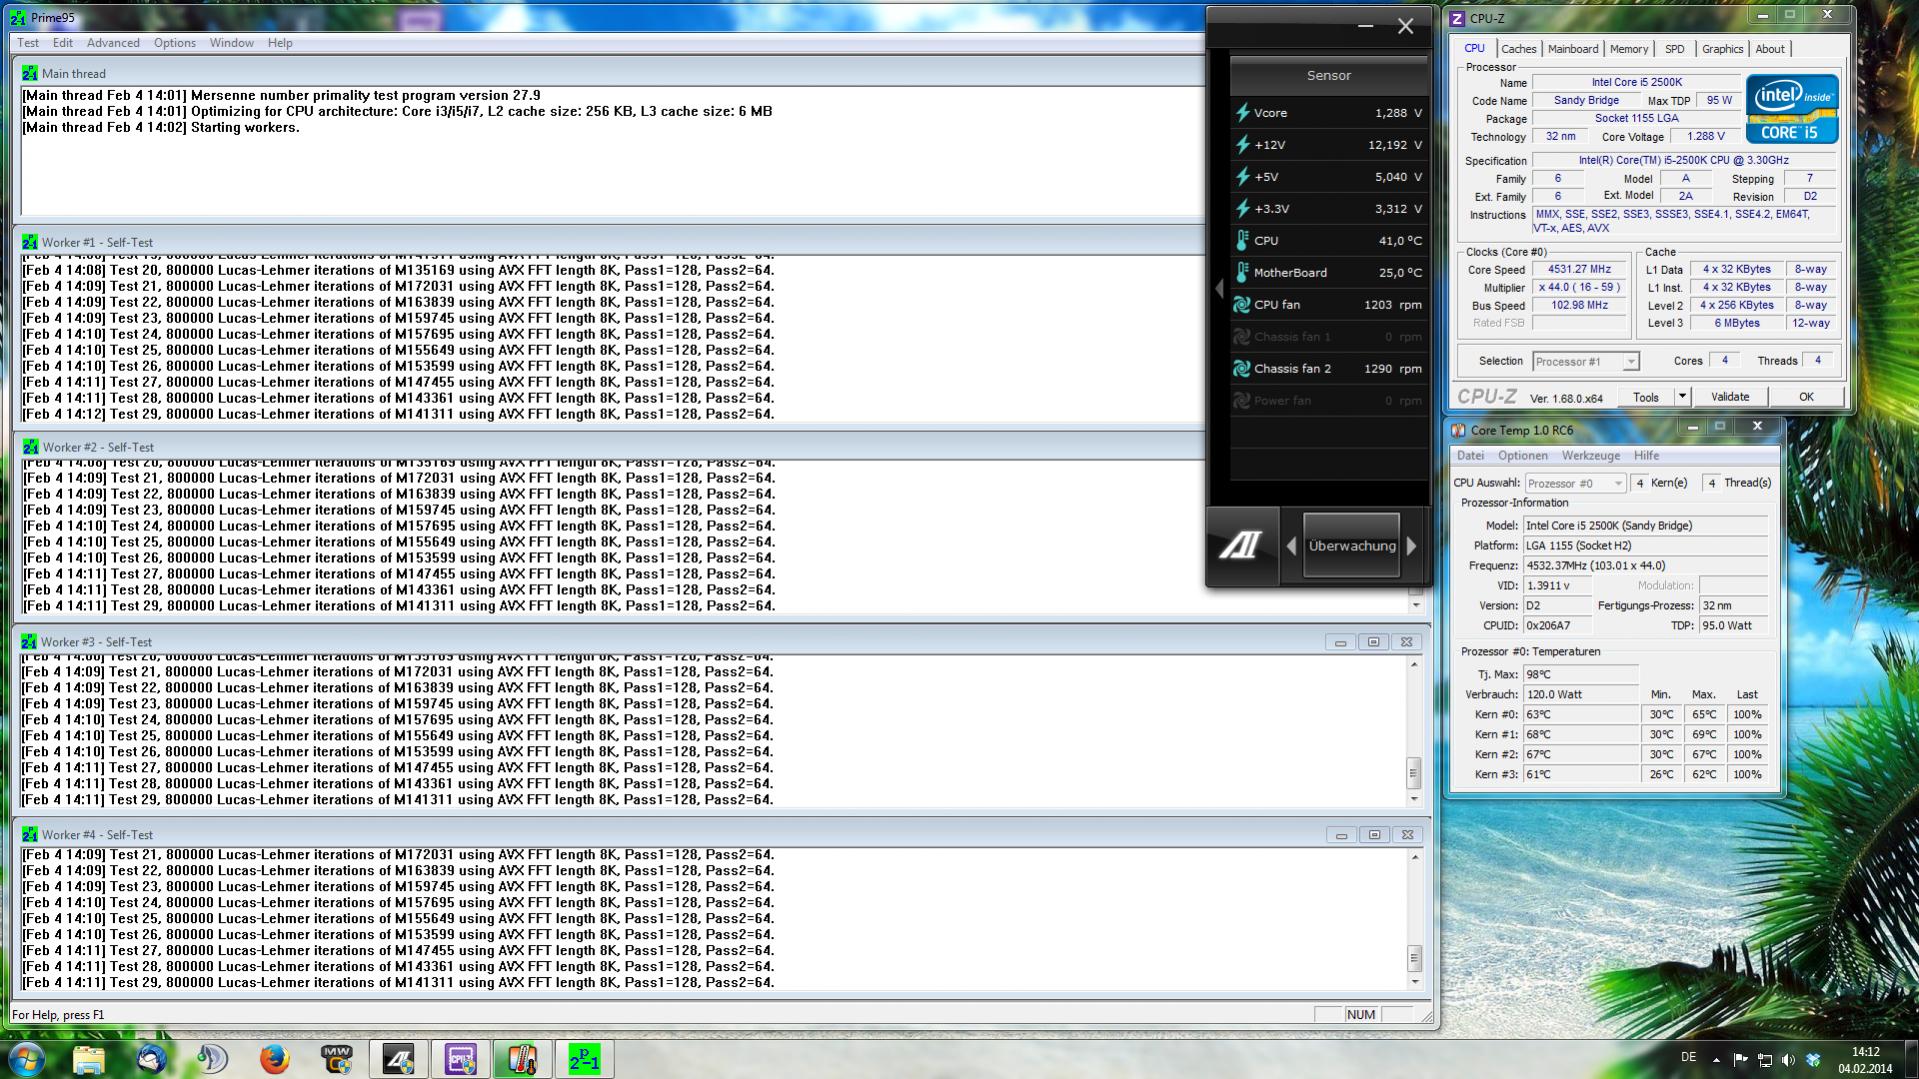Click the +5V lightning bolt sensor icon
The height and width of the screenshot is (1079, 1919).
coord(1242,177)
